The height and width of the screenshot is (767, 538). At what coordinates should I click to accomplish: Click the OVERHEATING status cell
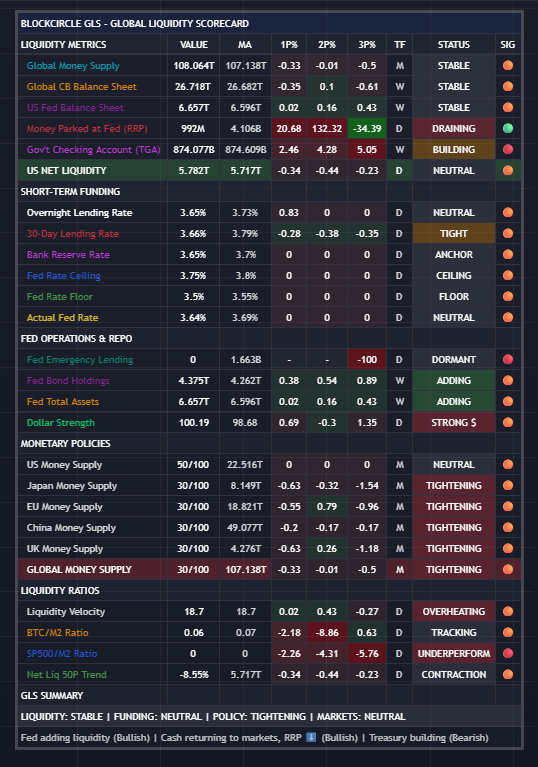tap(453, 611)
